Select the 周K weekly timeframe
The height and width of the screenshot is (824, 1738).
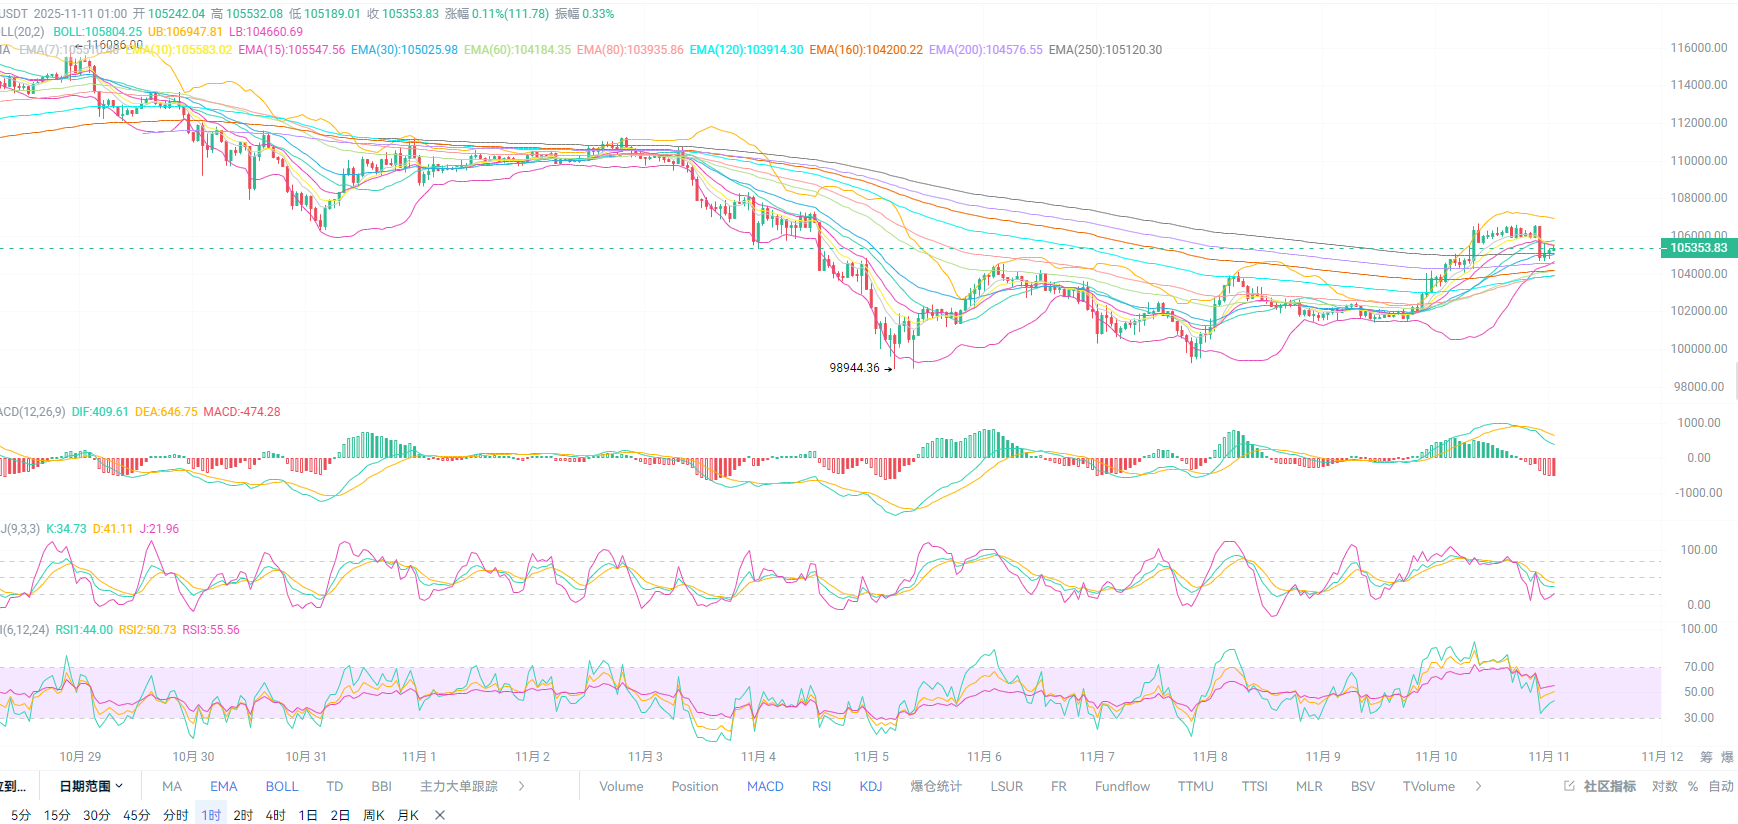pos(374,815)
